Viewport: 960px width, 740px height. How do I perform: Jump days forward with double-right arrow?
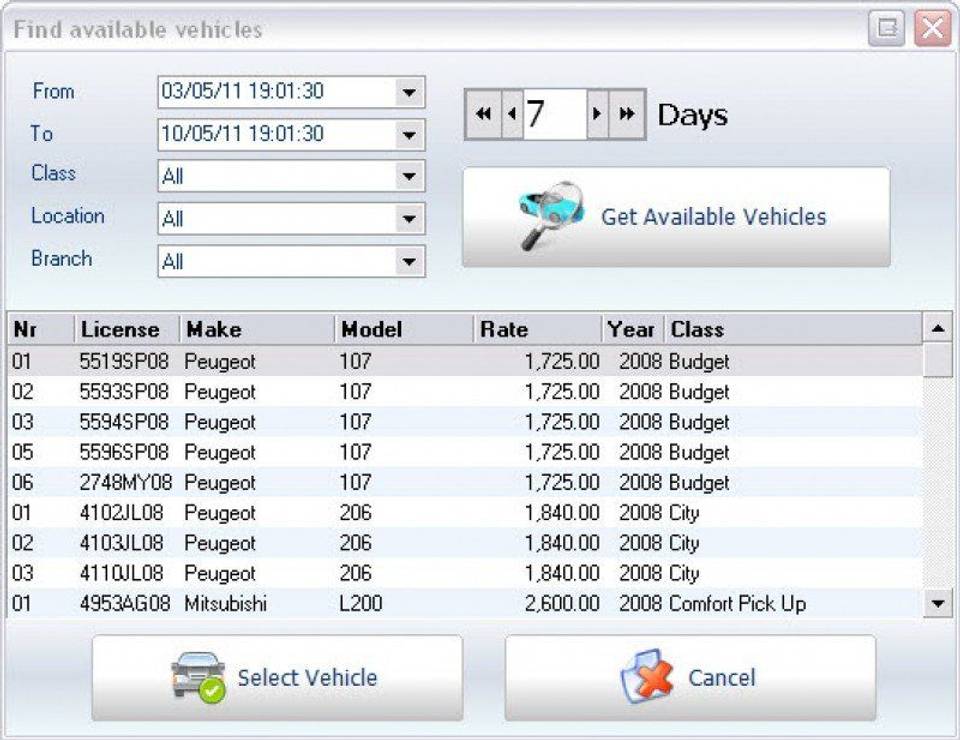pyautogui.click(x=627, y=114)
